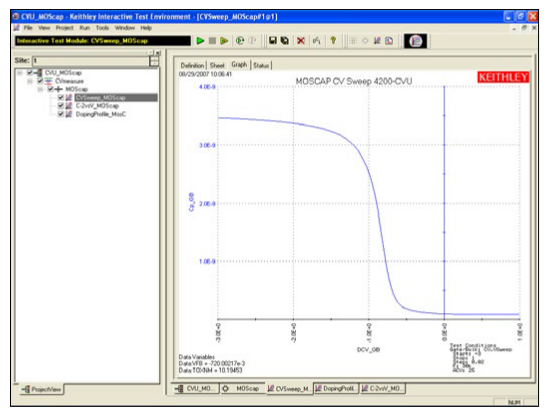547x414 pixels.
Task: Click the Save All disks icon
Action: (285, 41)
